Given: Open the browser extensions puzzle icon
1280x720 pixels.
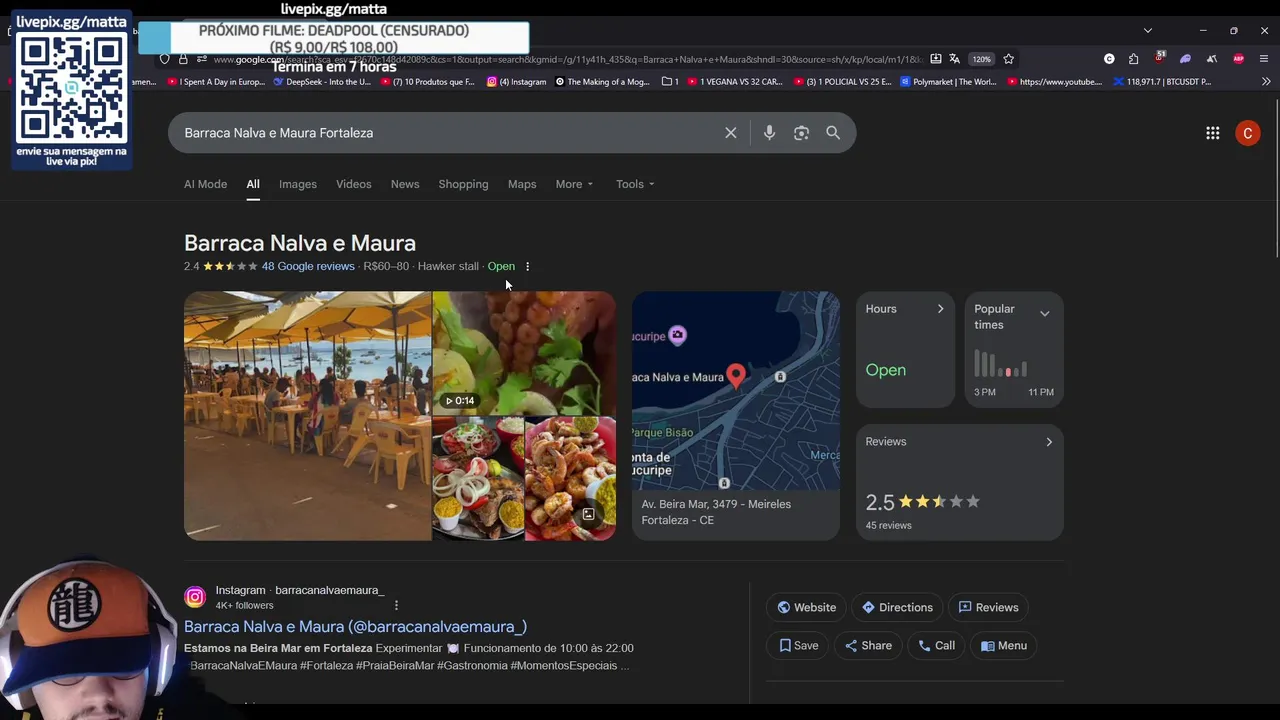Looking at the screenshot, I should pos(1133,59).
